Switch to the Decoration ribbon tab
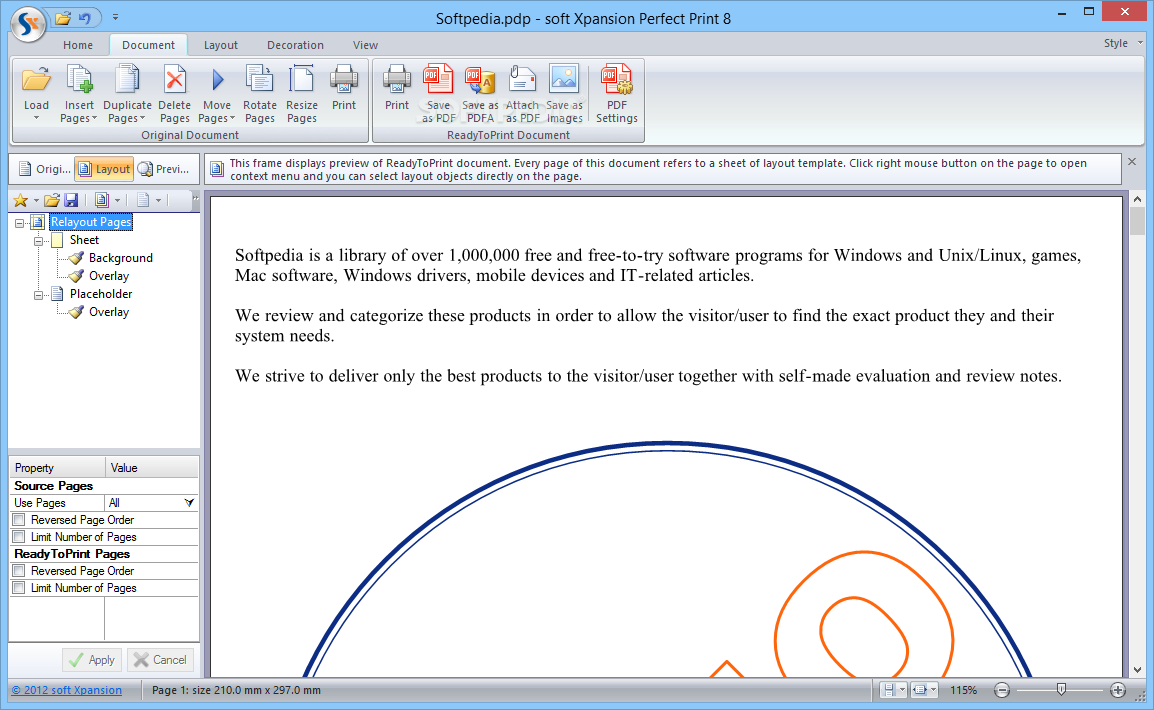This screenshot has height=710, width=1154. coord(295,45)
